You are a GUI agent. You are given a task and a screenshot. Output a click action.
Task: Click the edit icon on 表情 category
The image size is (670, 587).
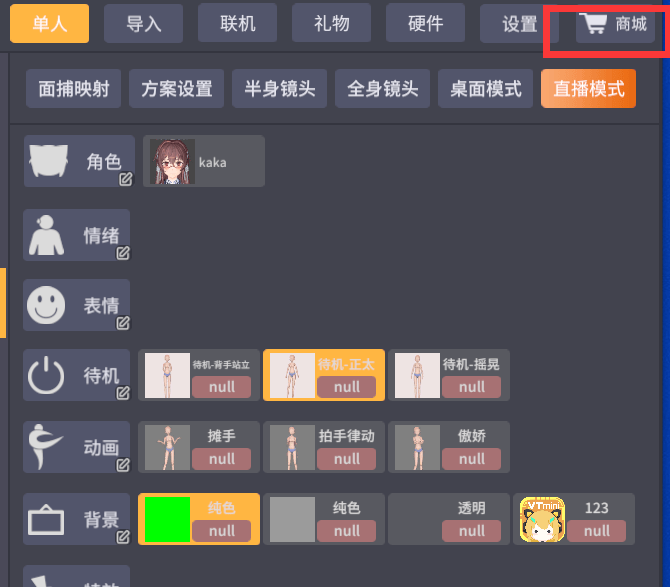123,323
